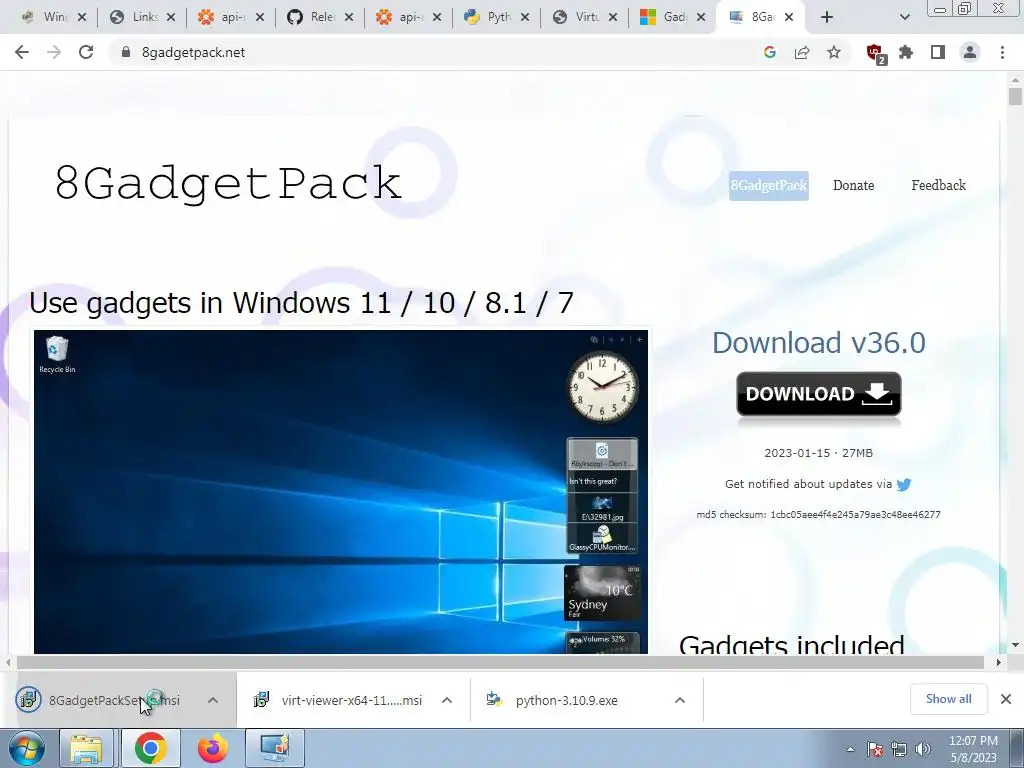Open the remote viewer taskbar app
This screenshot has width=1024, height=768.
pyautogui.click(x=275, y=748)
